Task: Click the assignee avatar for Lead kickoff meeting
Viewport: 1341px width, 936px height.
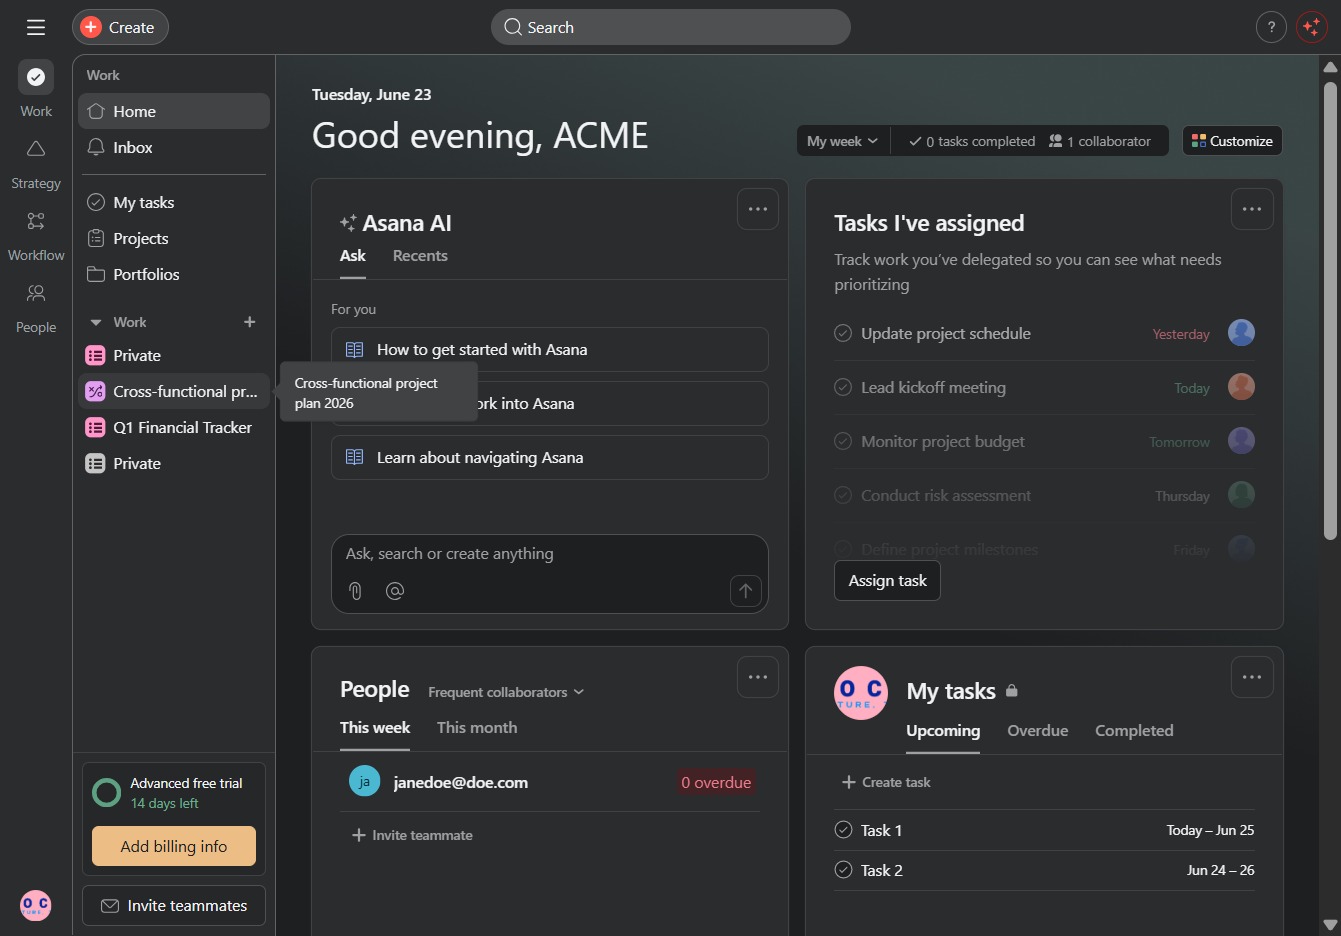Action: [x=1241, y=387]
